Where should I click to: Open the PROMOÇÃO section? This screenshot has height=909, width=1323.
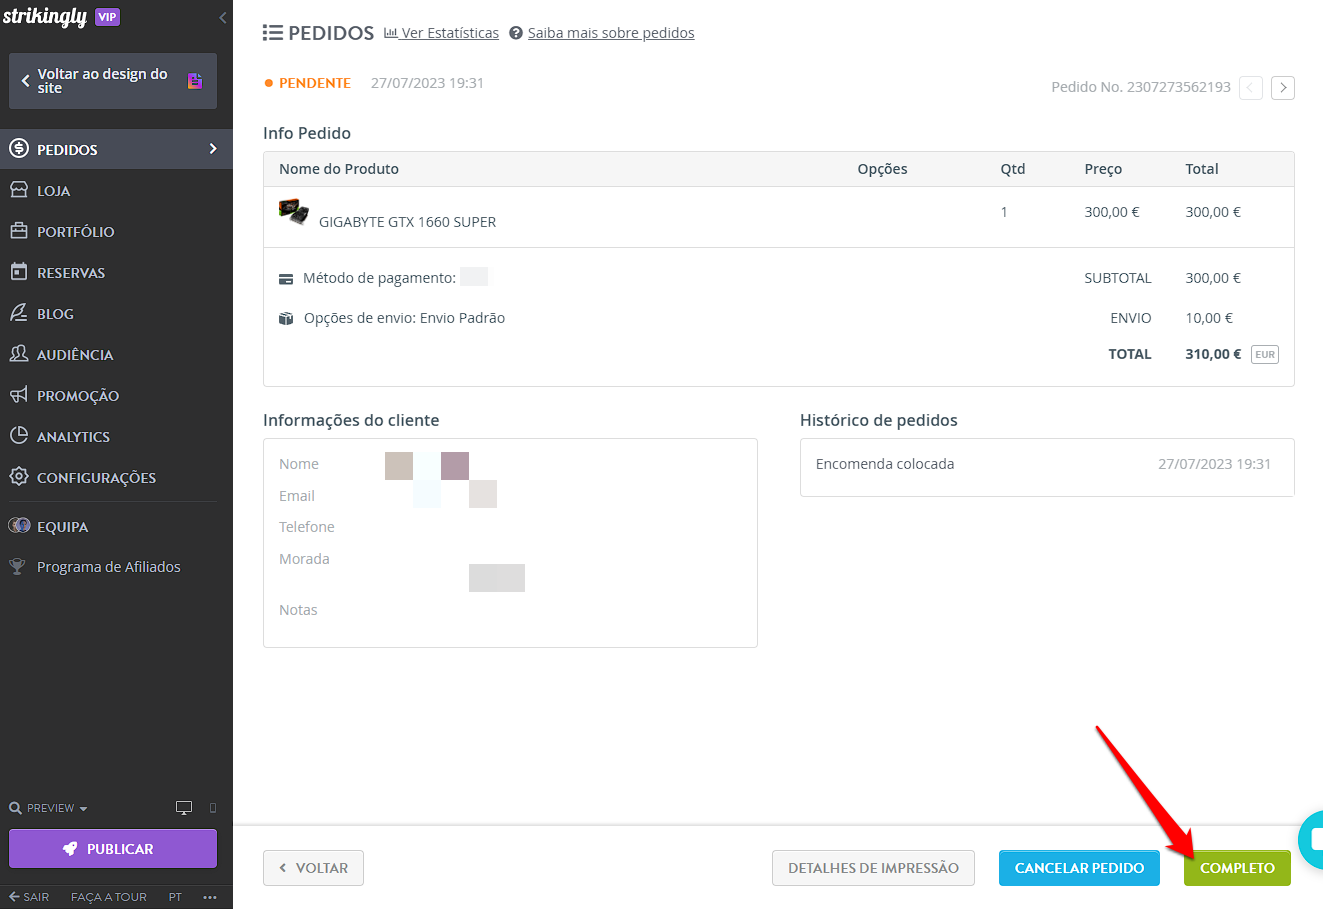pos(116,395)
